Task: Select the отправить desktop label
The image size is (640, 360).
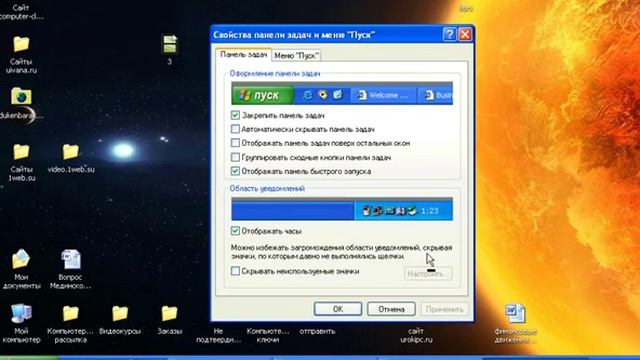Action: (x=317, y=331)
